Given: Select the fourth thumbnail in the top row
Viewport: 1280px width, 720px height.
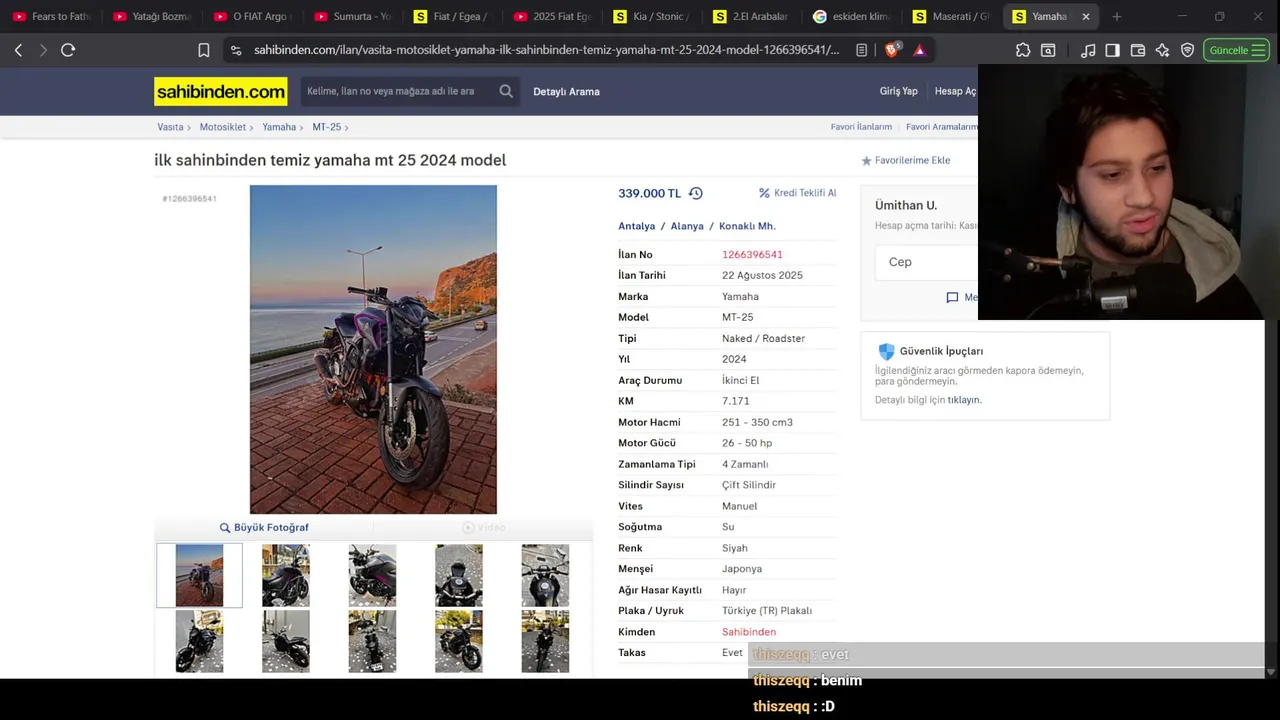Looking at the screenshot, I should click(x=459, y=575).
